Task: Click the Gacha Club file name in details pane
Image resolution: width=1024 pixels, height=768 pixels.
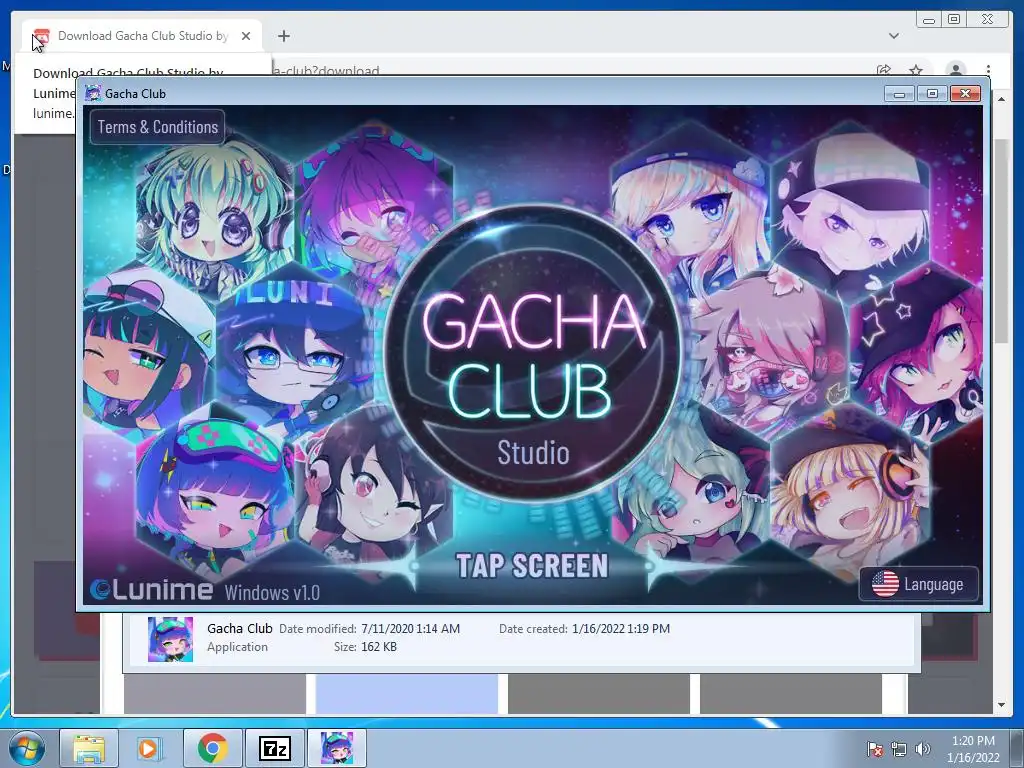Action: click(240, 628)
